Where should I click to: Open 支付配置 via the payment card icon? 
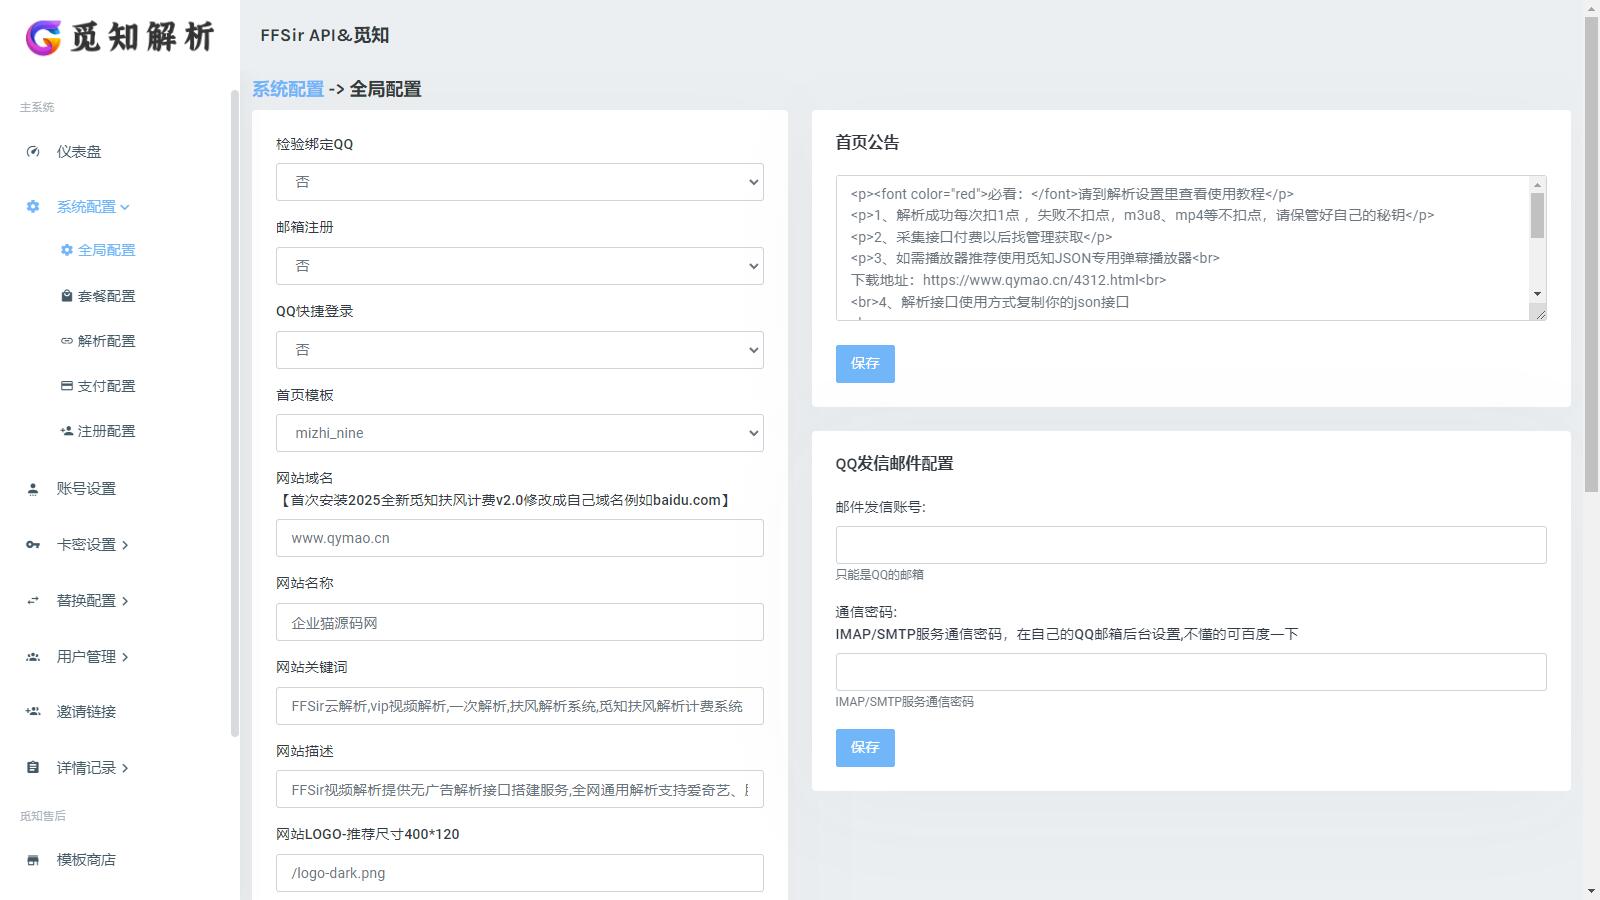coord(65,385)
